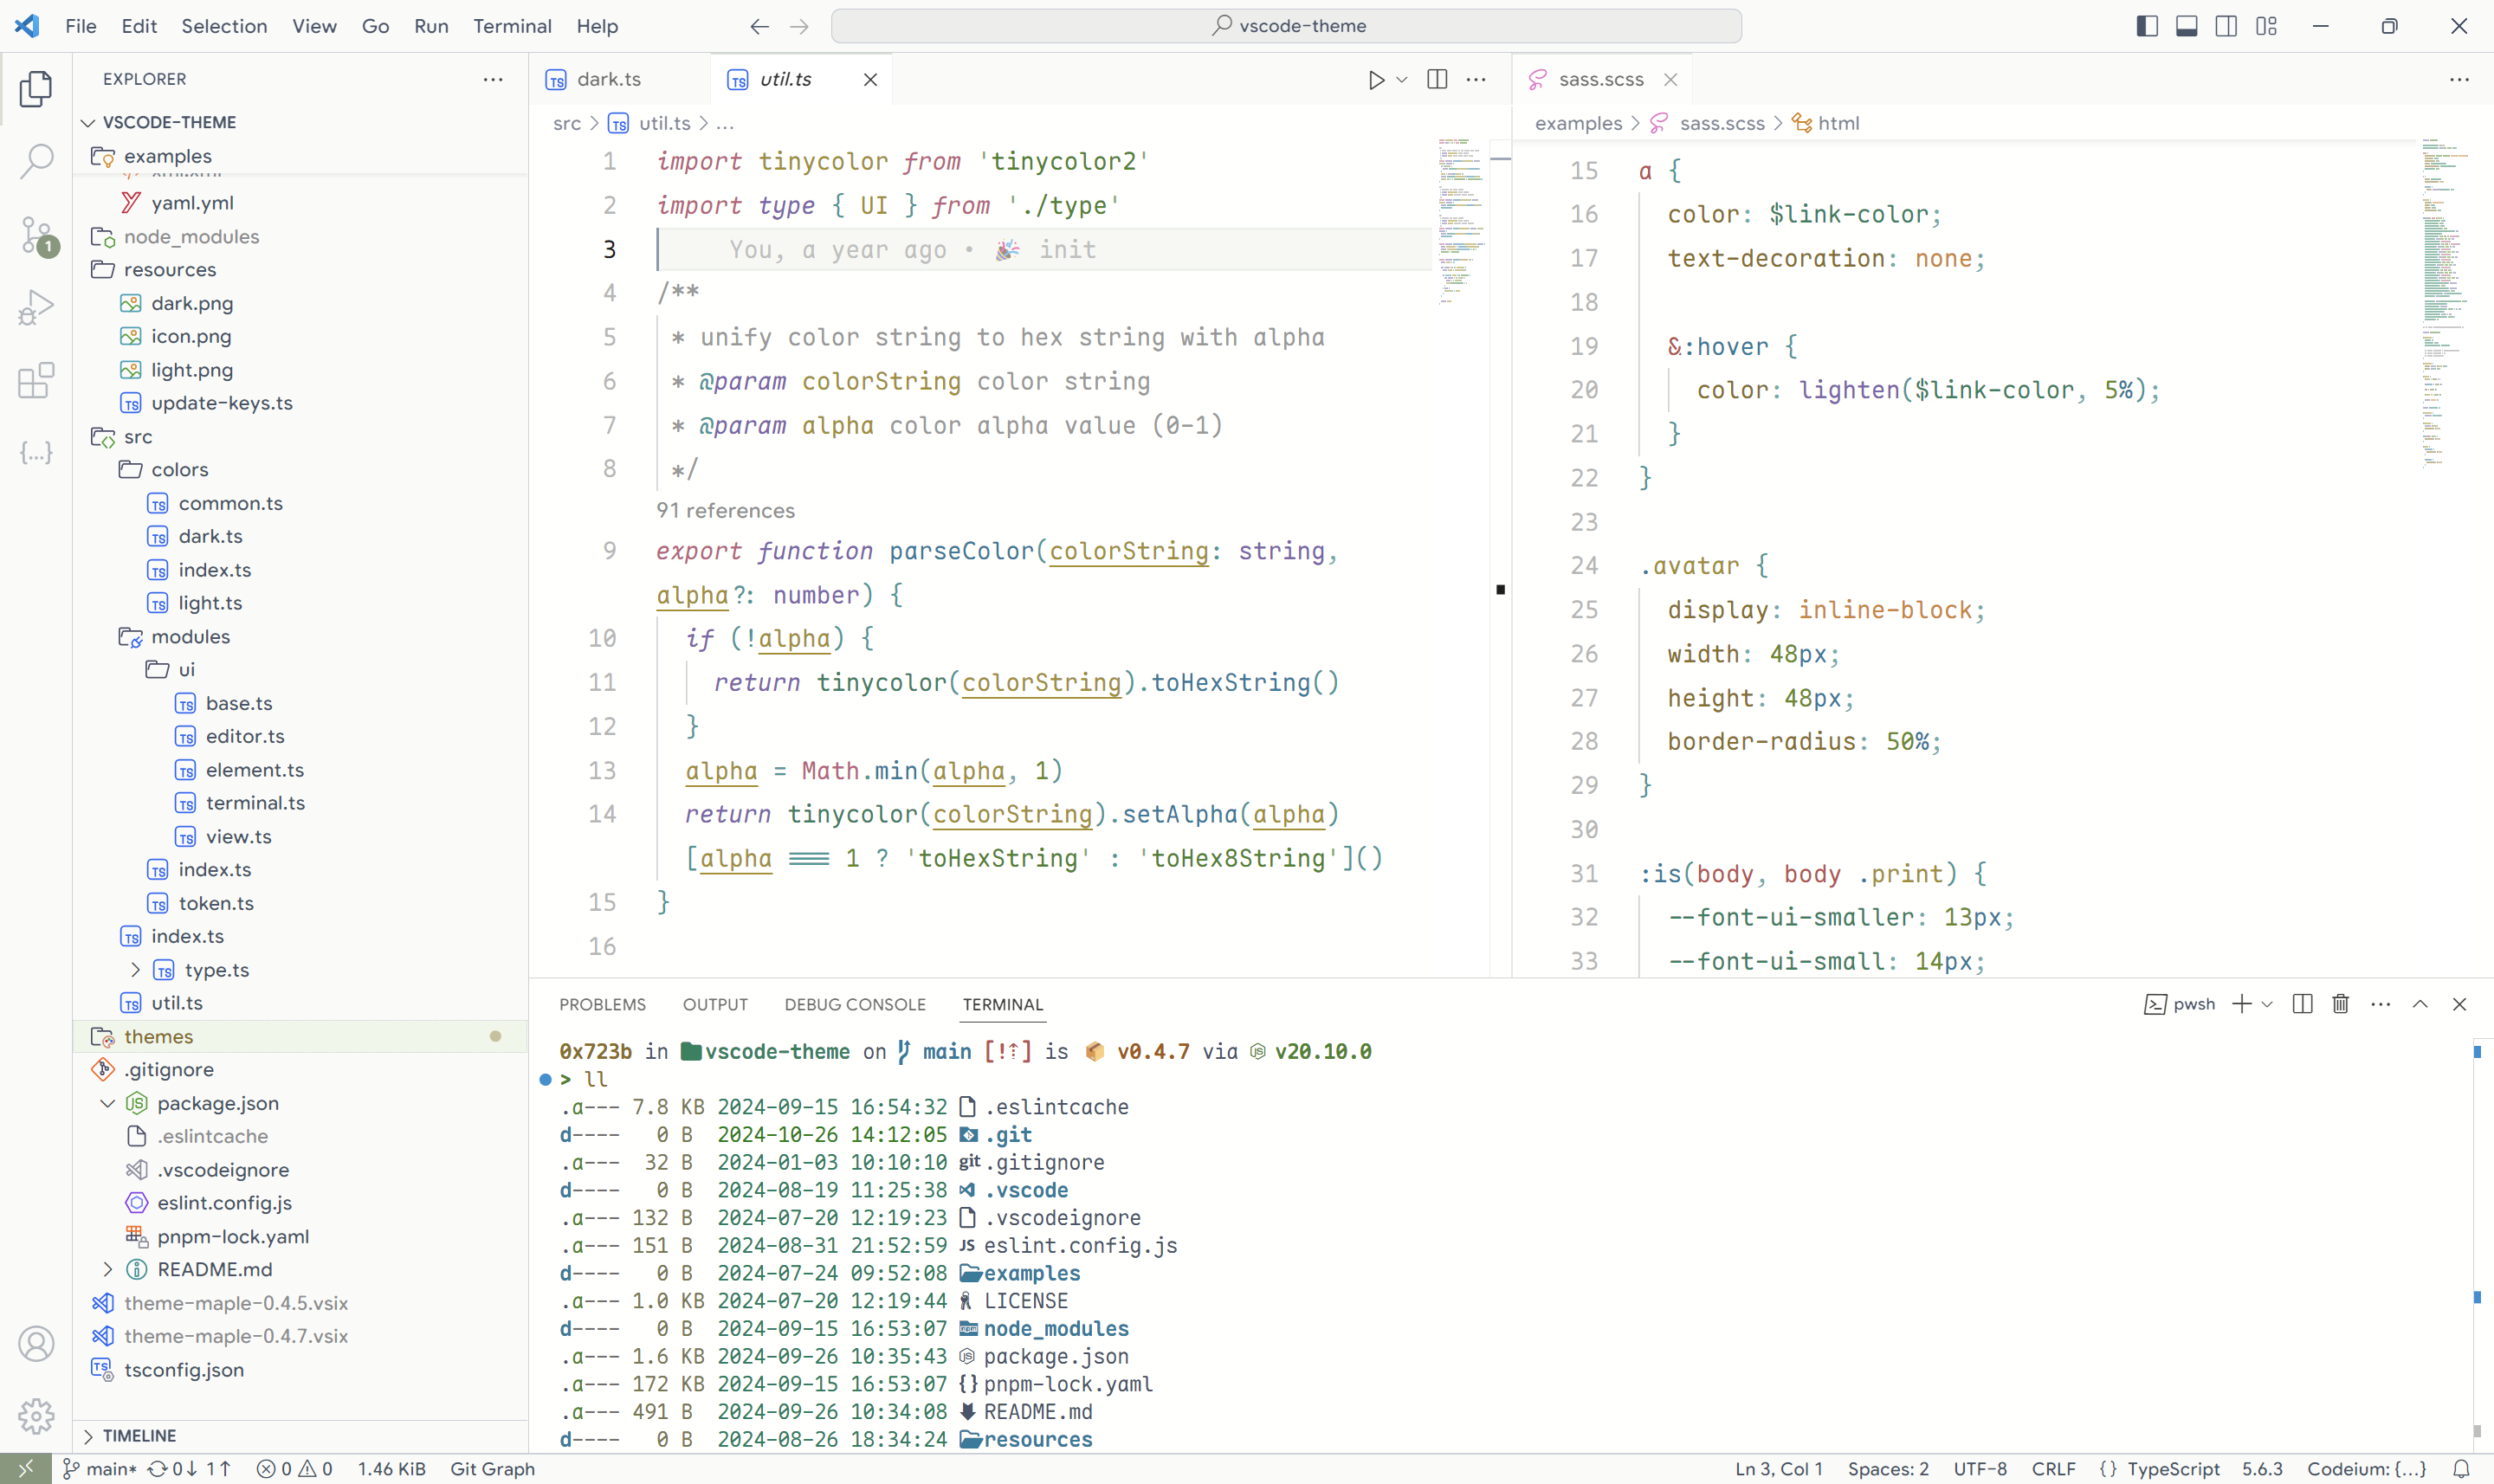Select the dark.ts editor tab
This screenshot has height=1484, width=2494.
click(610, 78)
